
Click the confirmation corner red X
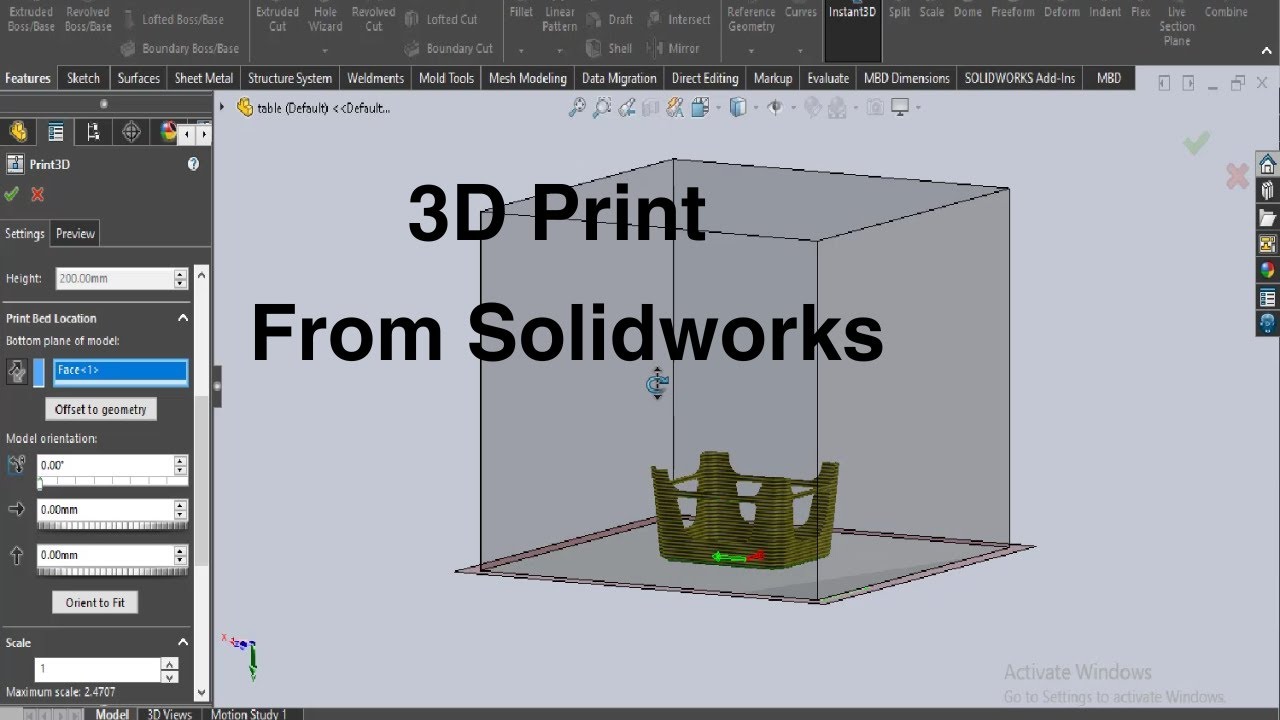pos(1237,177)
